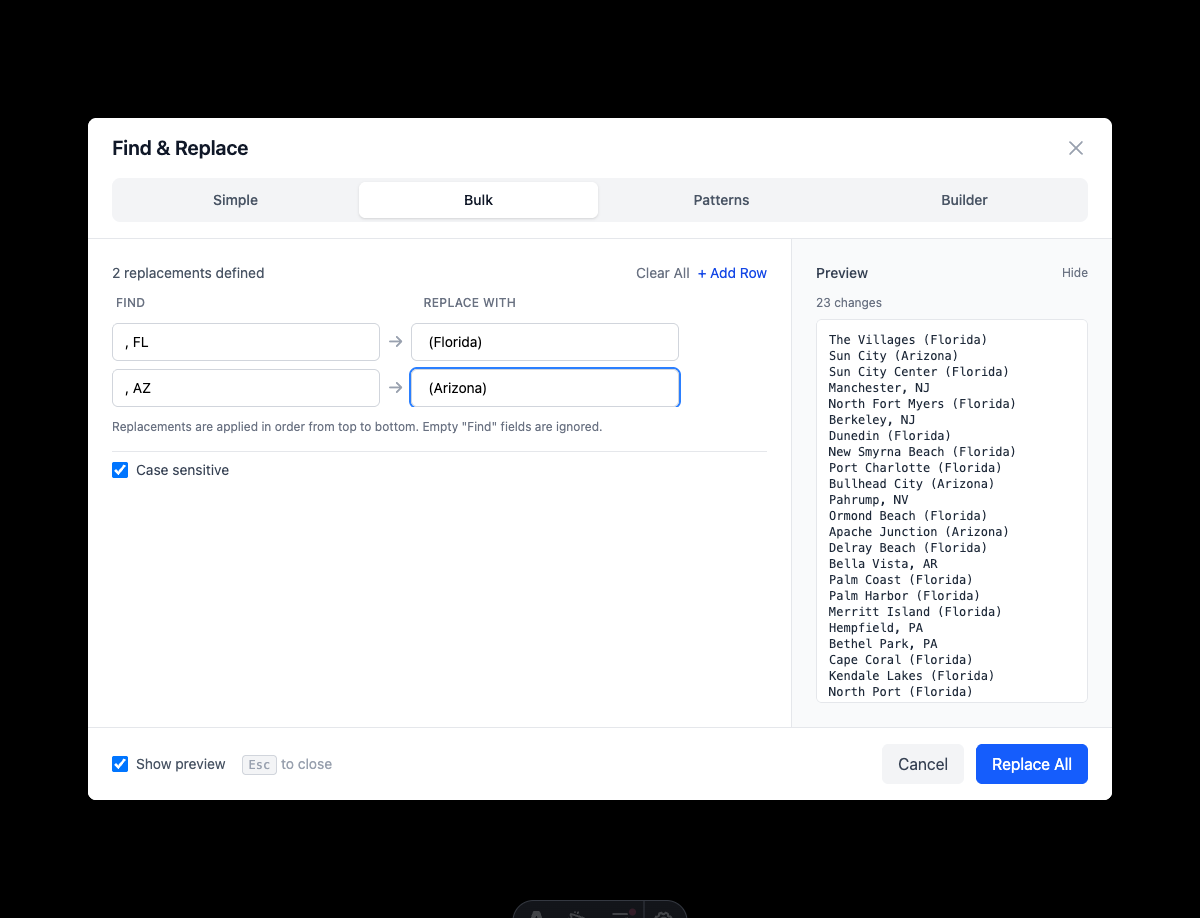Click the notification icon with red dot badge
Screen dimensions: 1200x918
click(621, 913)
